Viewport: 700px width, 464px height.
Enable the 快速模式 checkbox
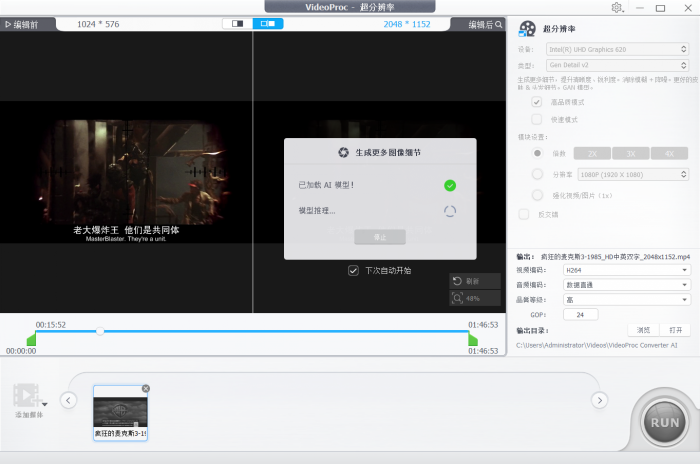pyautogui.click(x=537, y=119)
